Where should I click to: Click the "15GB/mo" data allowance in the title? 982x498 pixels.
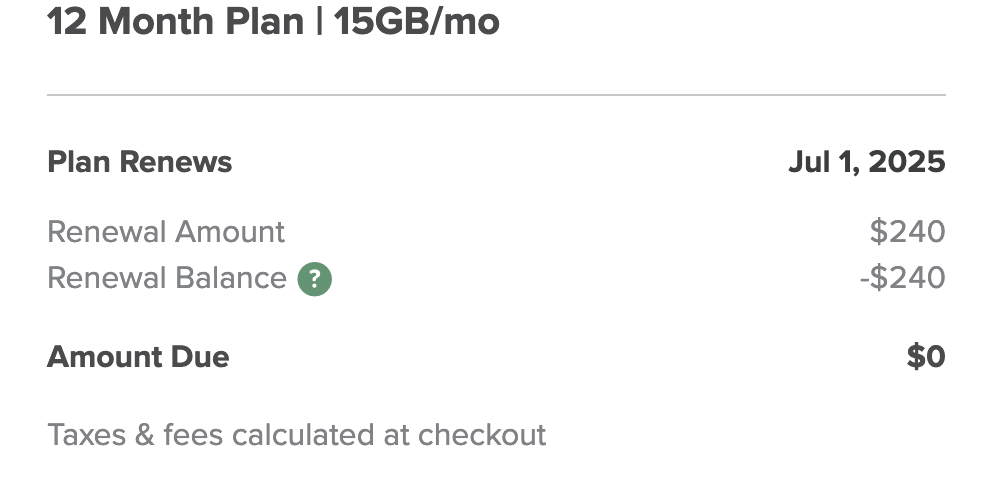click(x=416, y=21)
